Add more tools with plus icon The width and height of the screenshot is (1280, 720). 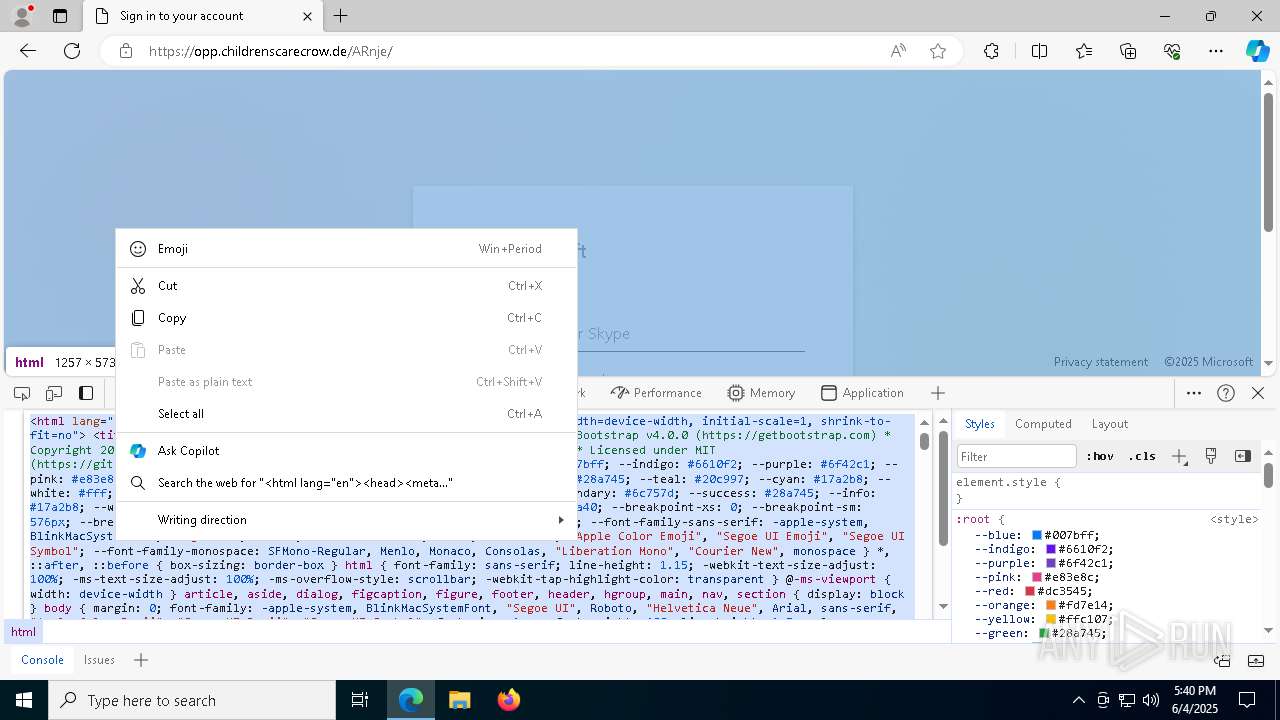click(x=938, y=393)
